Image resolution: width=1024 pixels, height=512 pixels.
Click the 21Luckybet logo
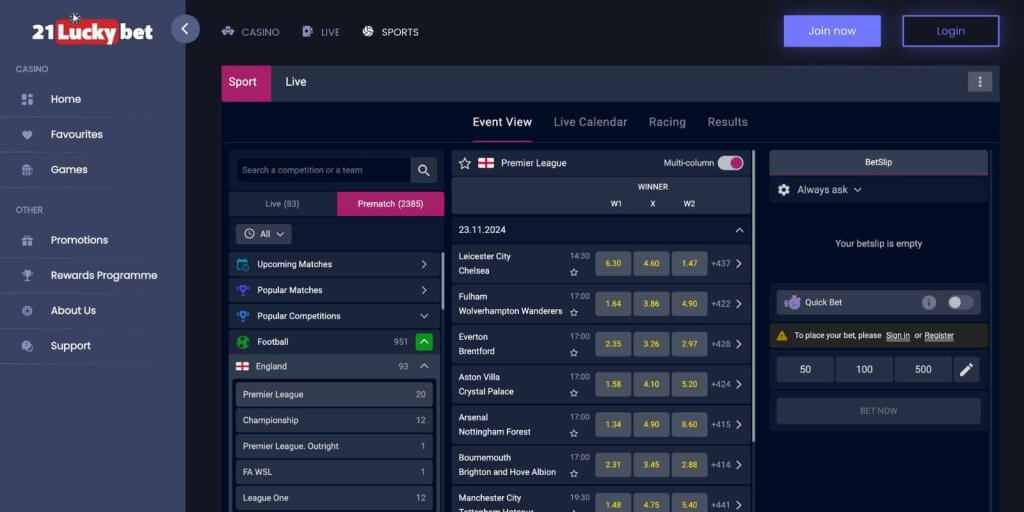[x=92, y=30]
